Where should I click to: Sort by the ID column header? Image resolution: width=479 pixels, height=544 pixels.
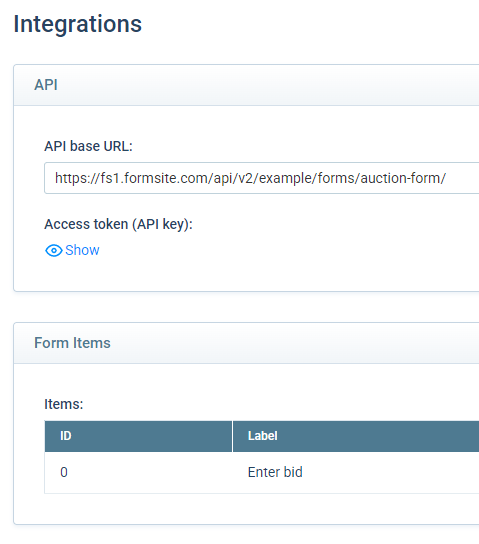tap(138, 436)
